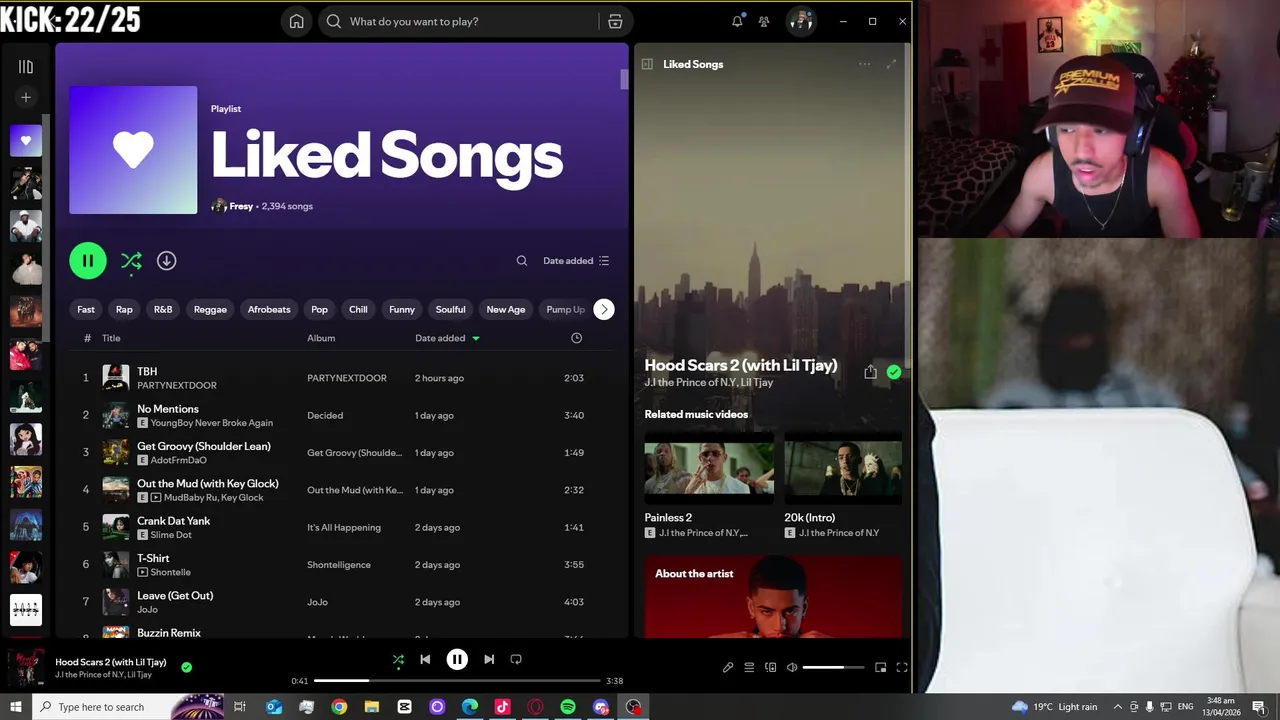
Task: Open J.I the Prince of N.Y in player bar
Action: (89, 675)
